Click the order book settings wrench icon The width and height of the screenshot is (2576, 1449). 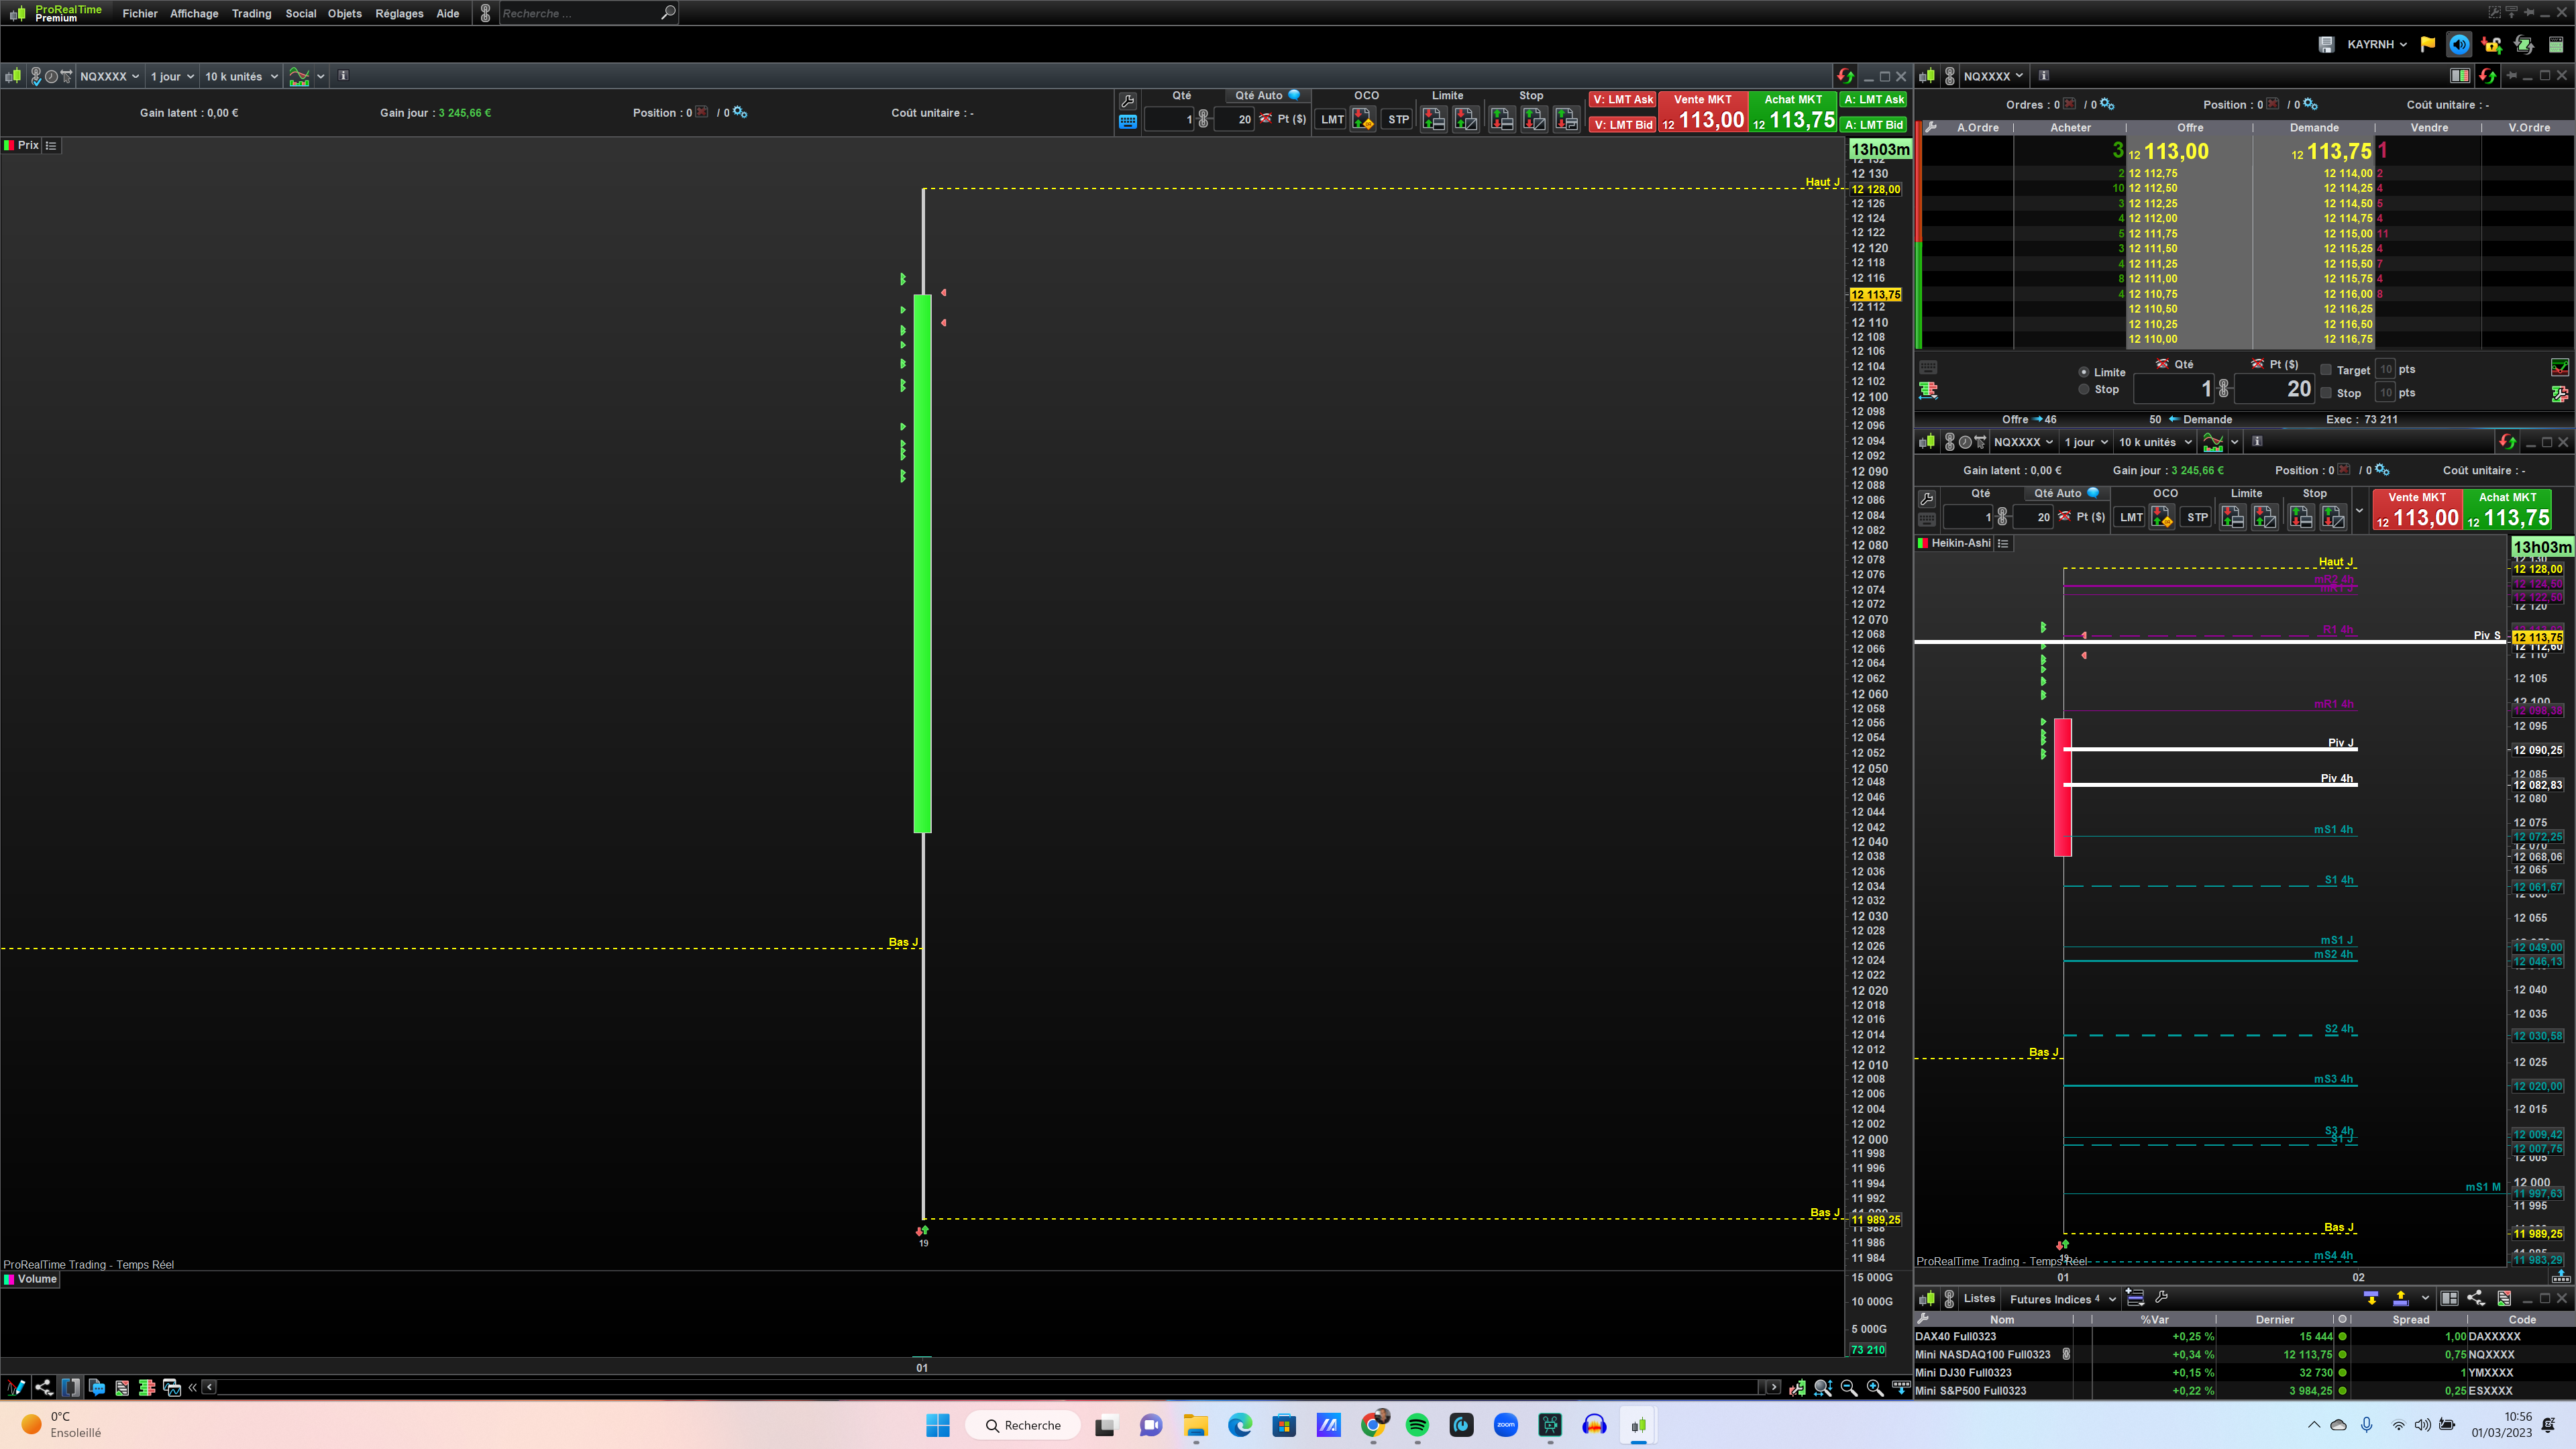point(1931,128)
